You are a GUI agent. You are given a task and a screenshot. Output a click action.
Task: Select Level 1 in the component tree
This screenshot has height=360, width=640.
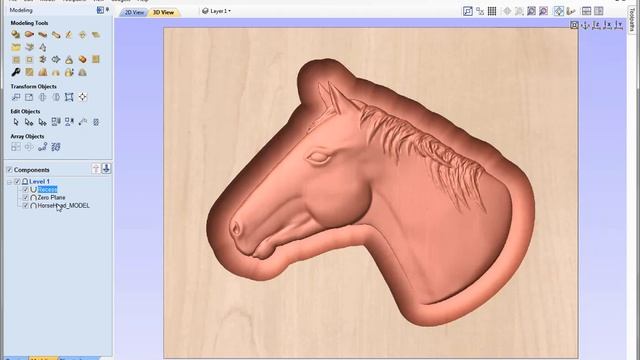(x=40, y=181)
